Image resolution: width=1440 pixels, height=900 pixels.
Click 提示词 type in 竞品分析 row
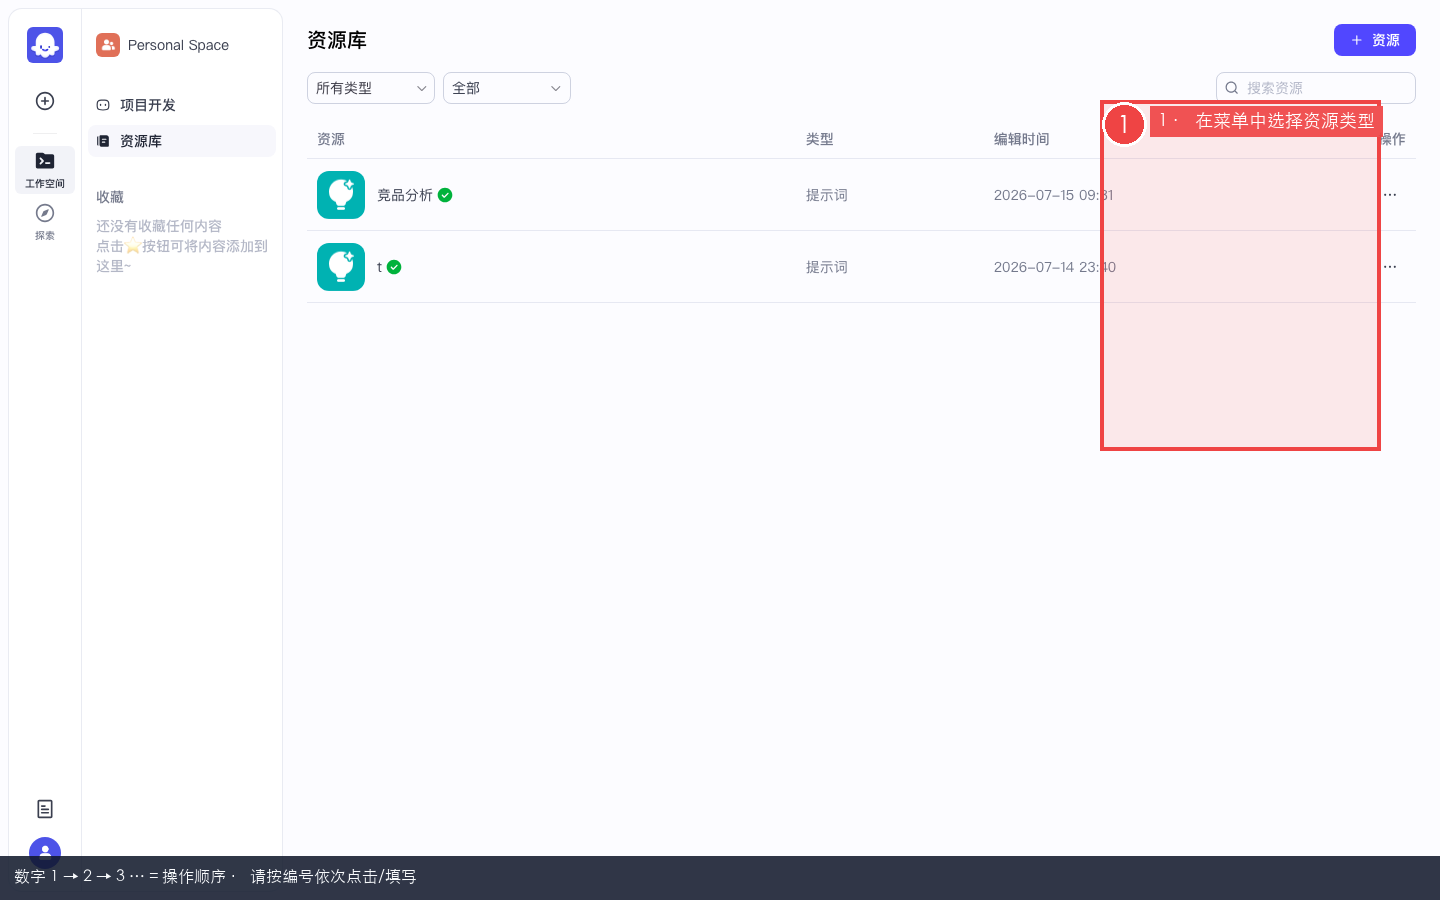827,195
